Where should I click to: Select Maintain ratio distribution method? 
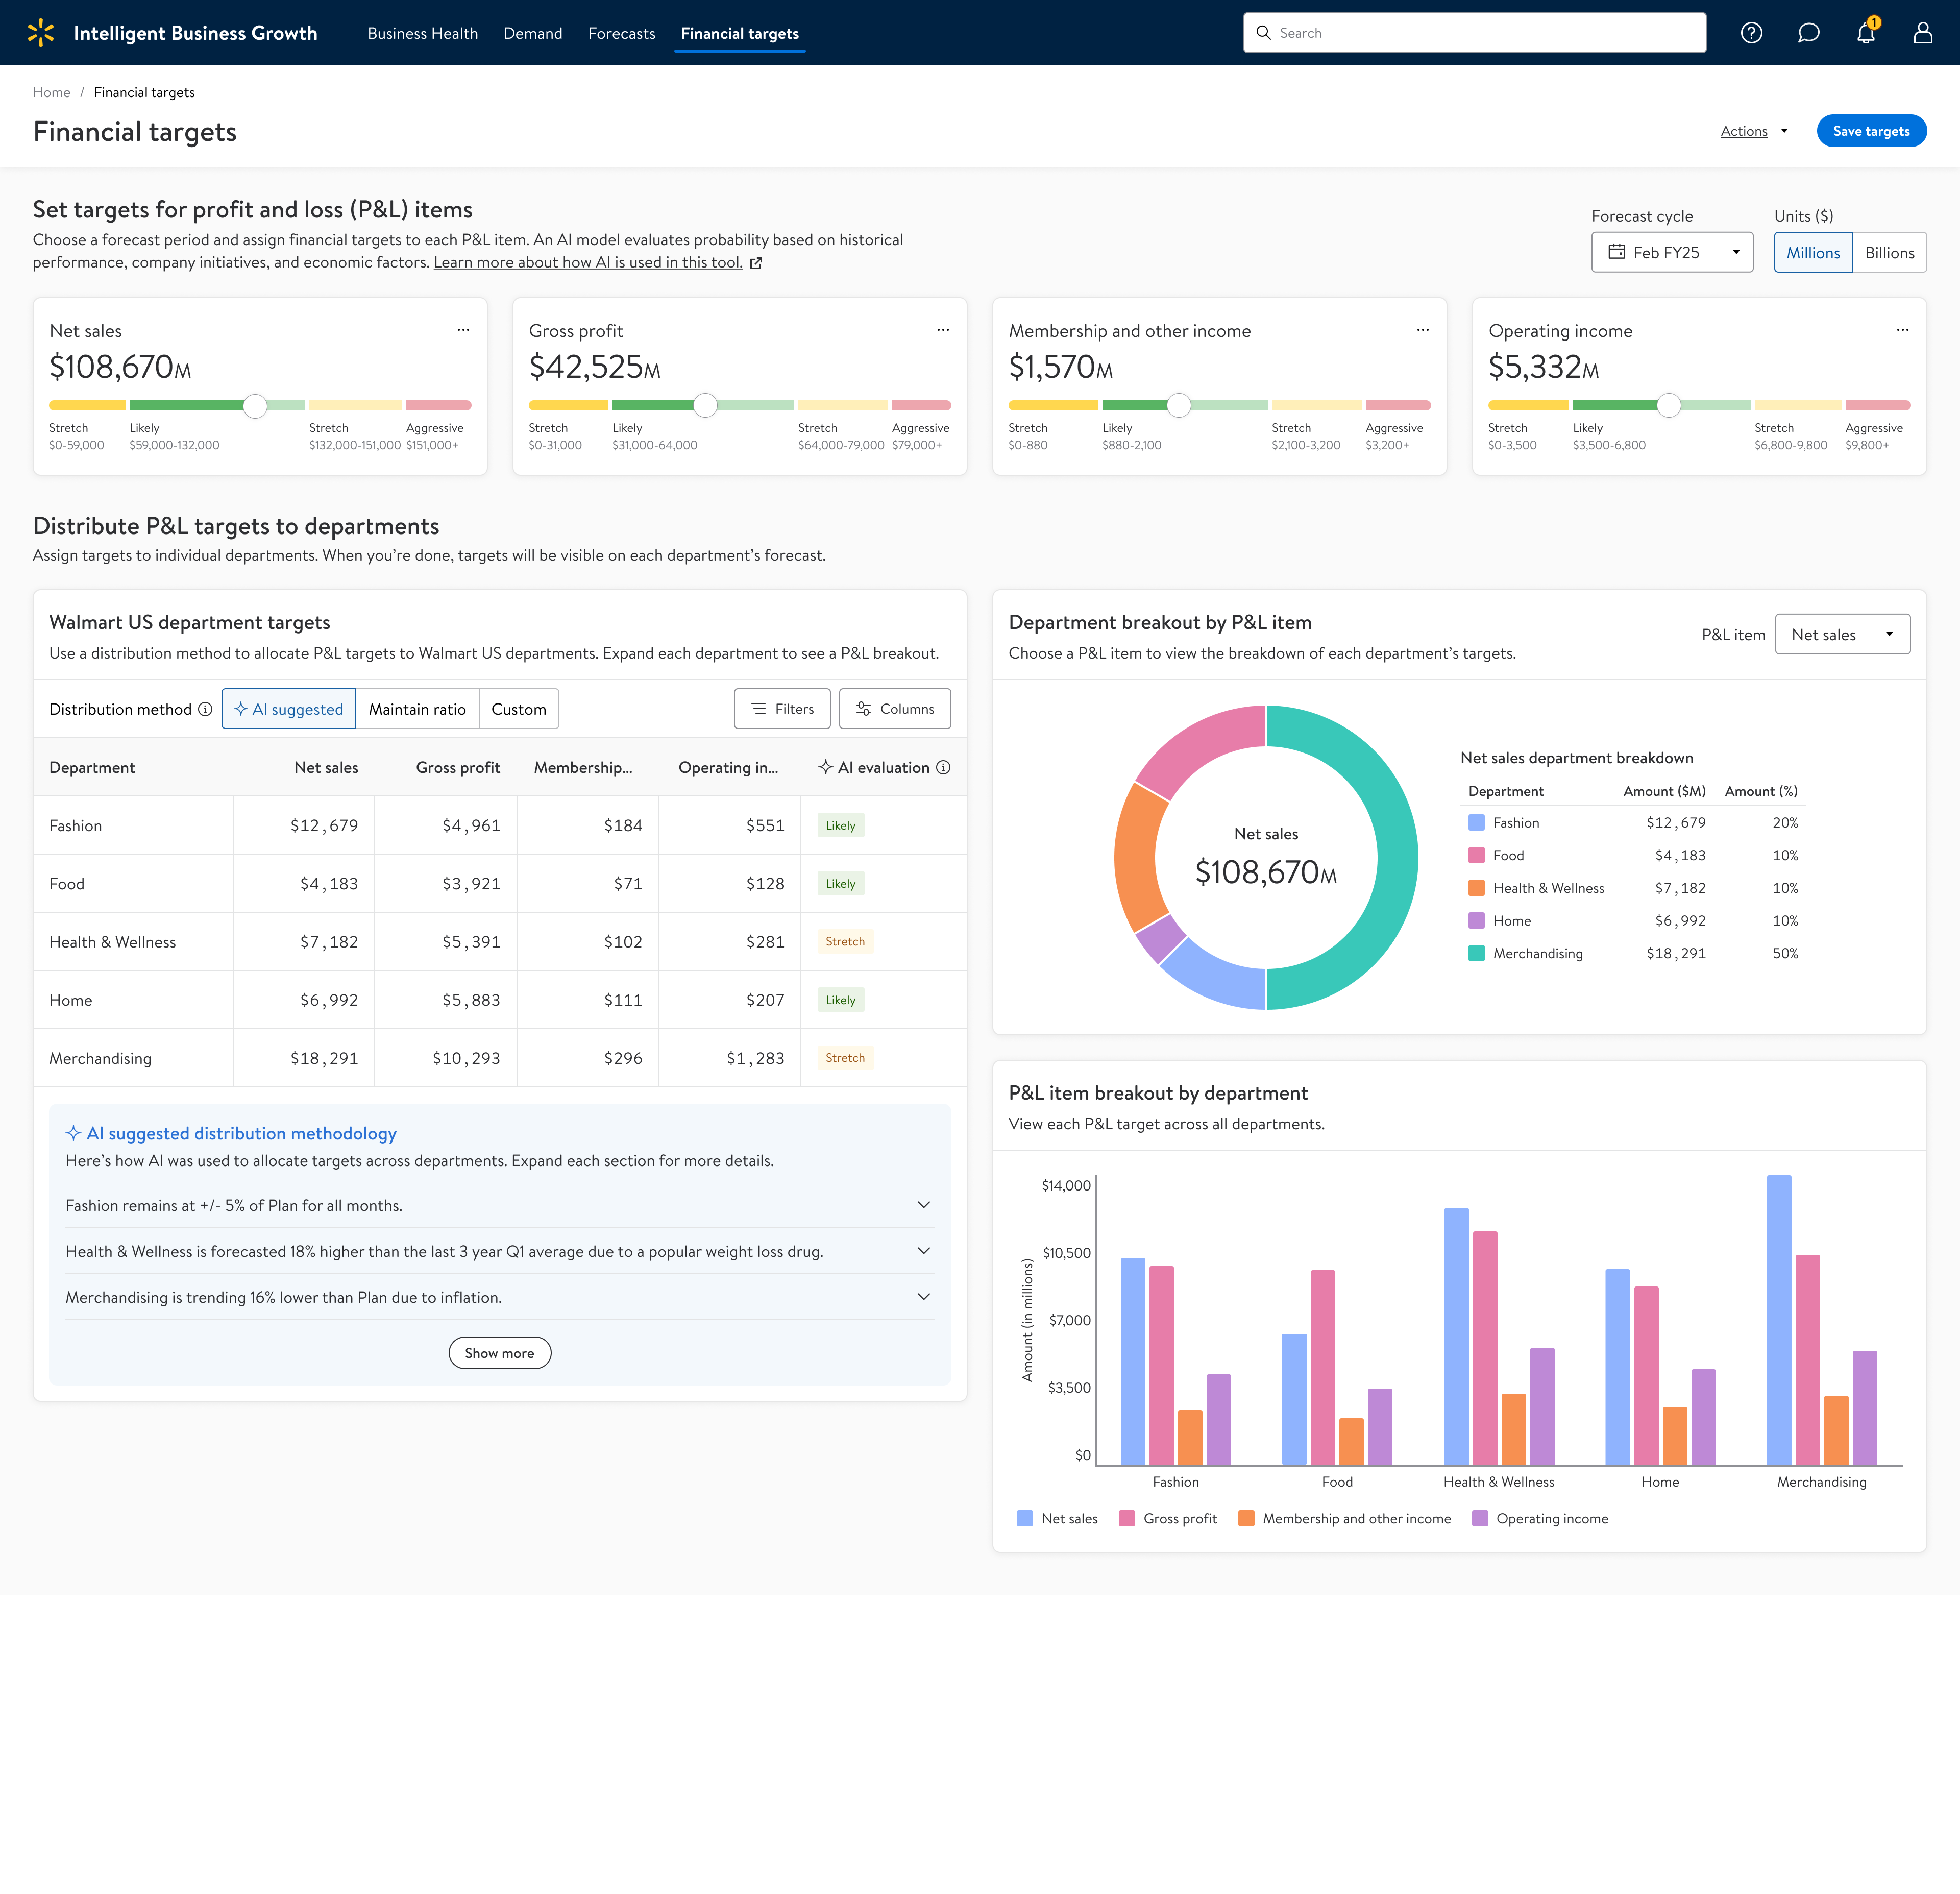point(417,709)
